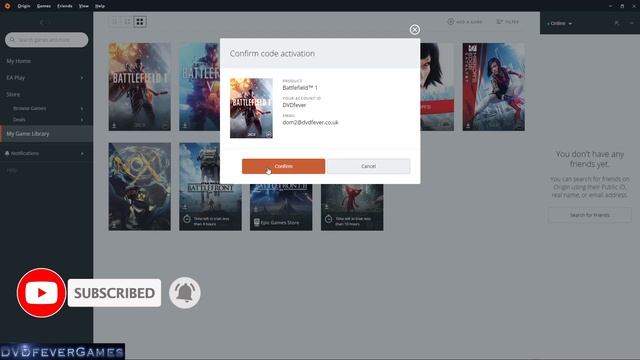Open the NOX game tile
The image size is (640, 360).
140,187
